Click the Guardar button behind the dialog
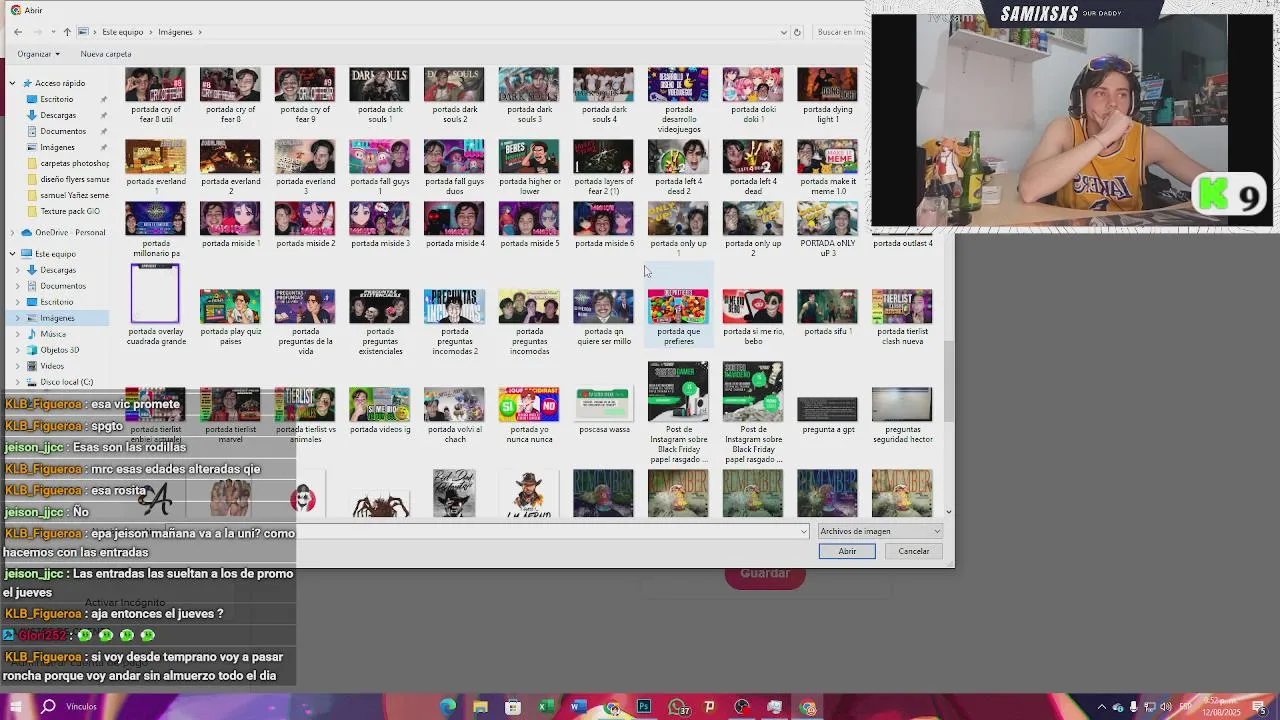The height and width of the screenshot is (720, 1280). [x=765, y=574]
